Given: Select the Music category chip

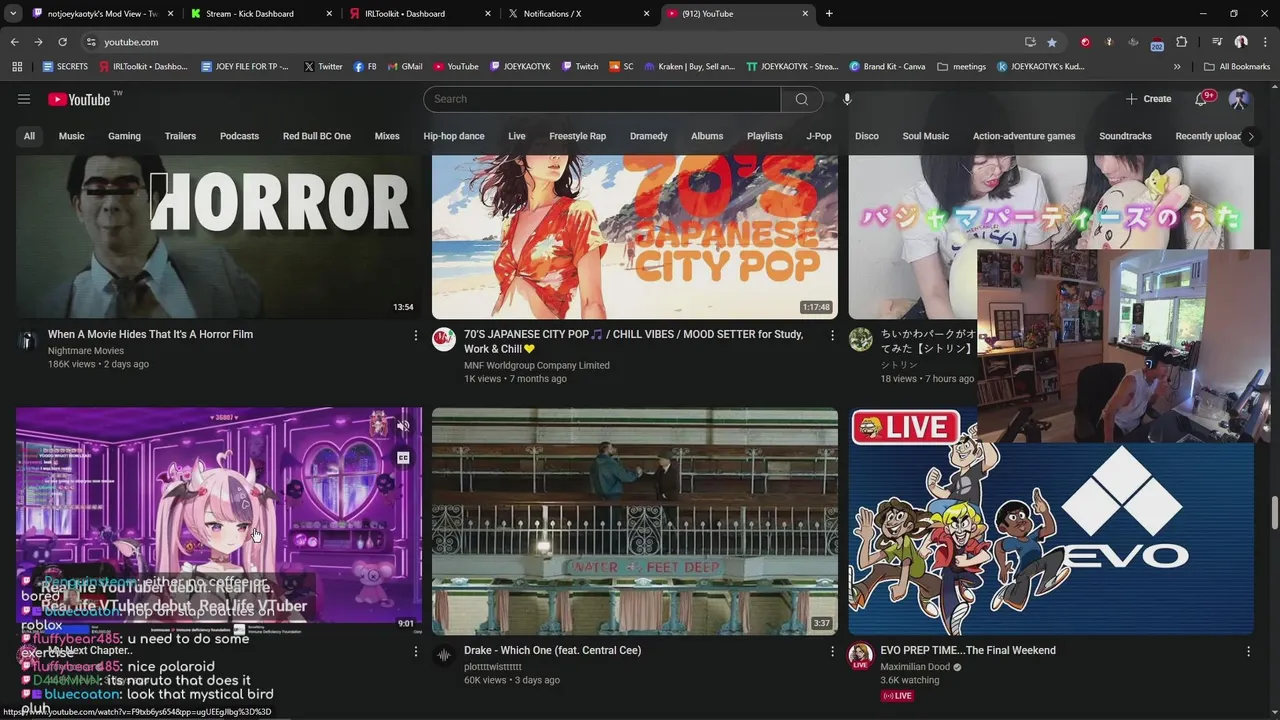Looking at the screenshot, I should click(71, 136).
